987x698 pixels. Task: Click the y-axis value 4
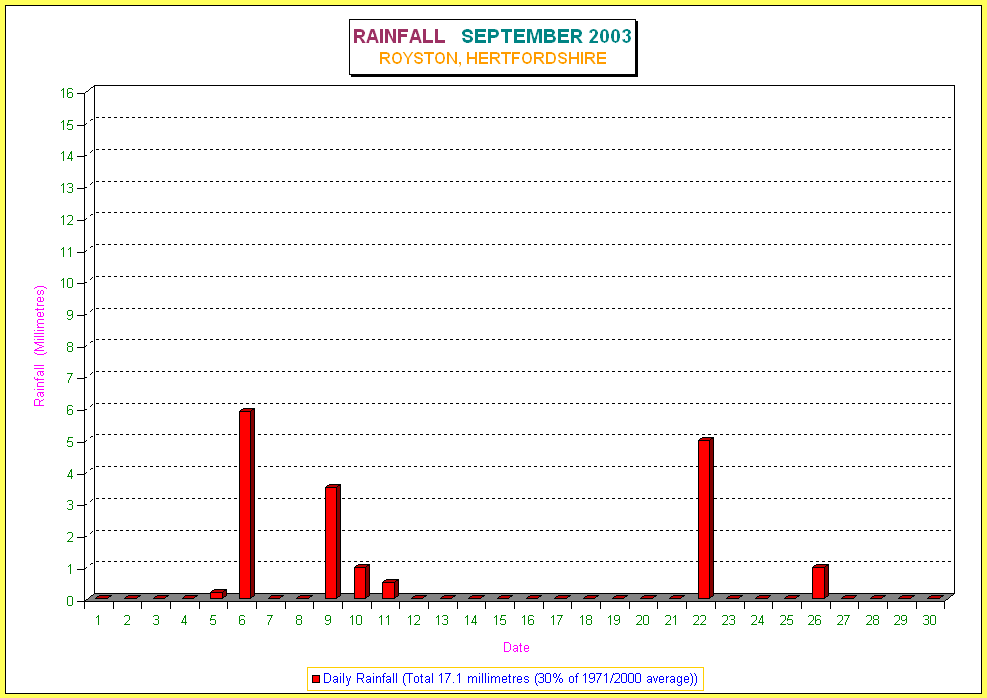pos(70,473)
